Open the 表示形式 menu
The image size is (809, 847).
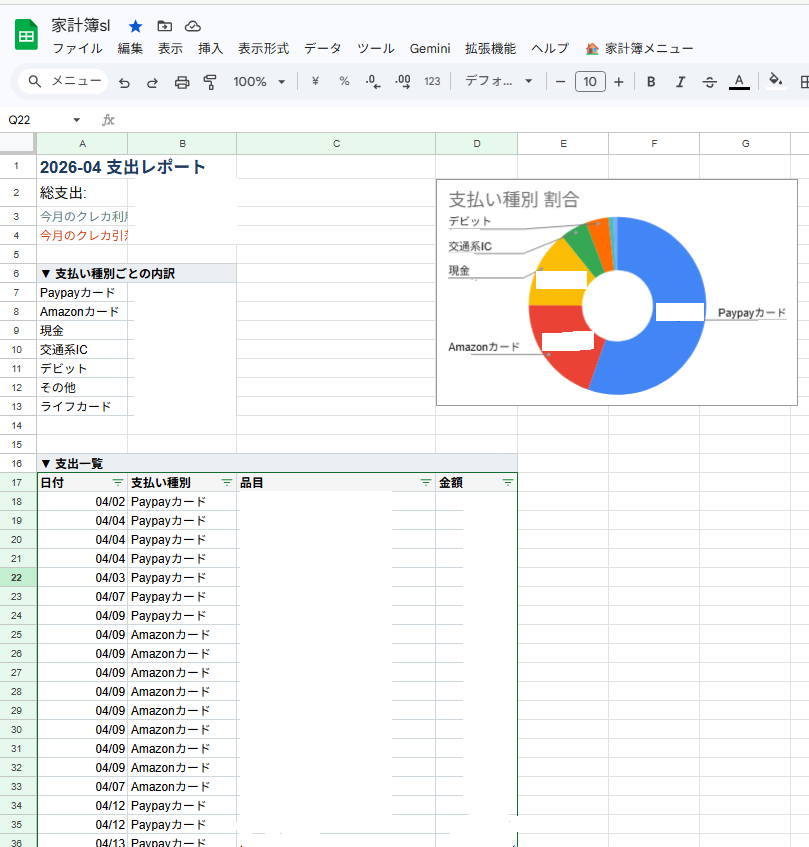click(264, 49)
